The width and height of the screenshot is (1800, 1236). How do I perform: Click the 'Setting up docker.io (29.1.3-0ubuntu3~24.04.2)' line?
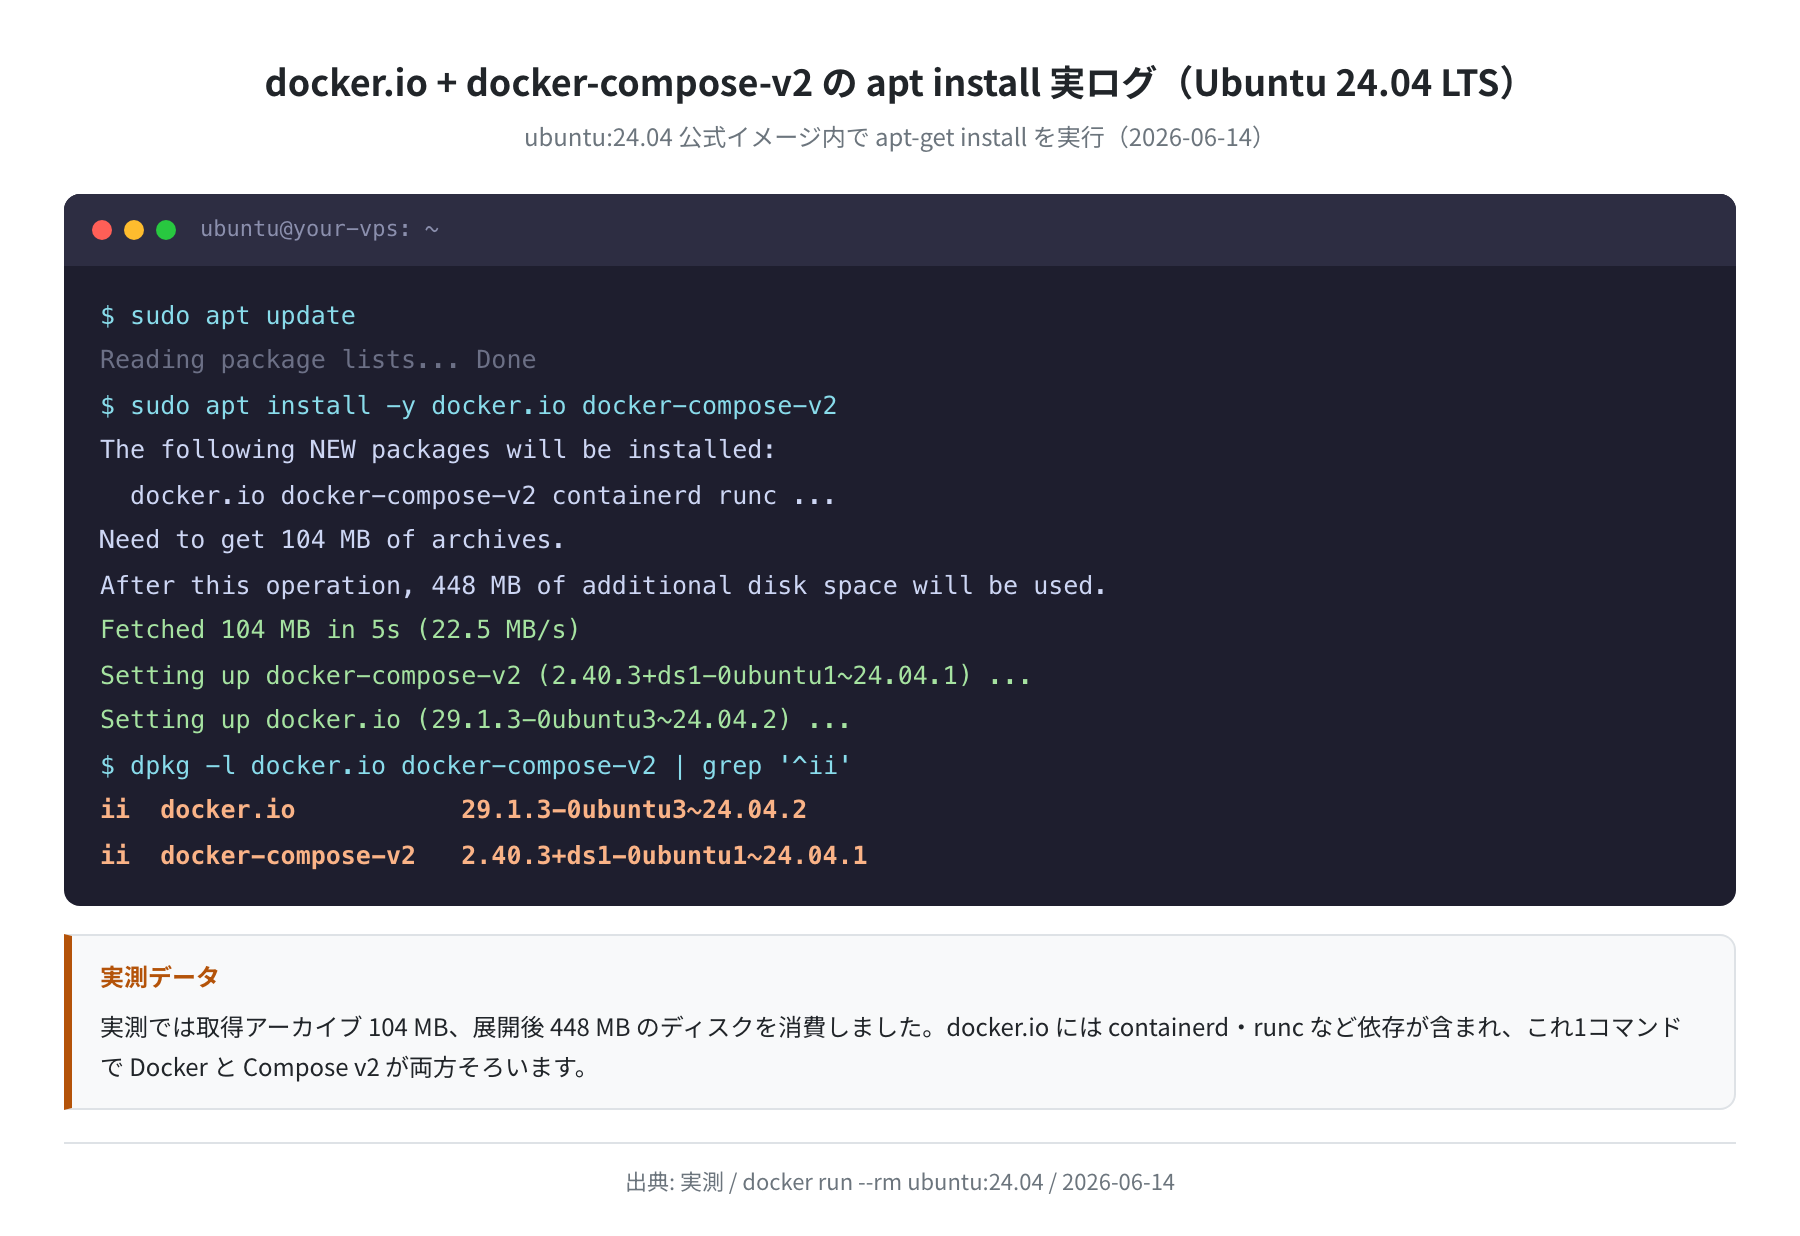475,720
